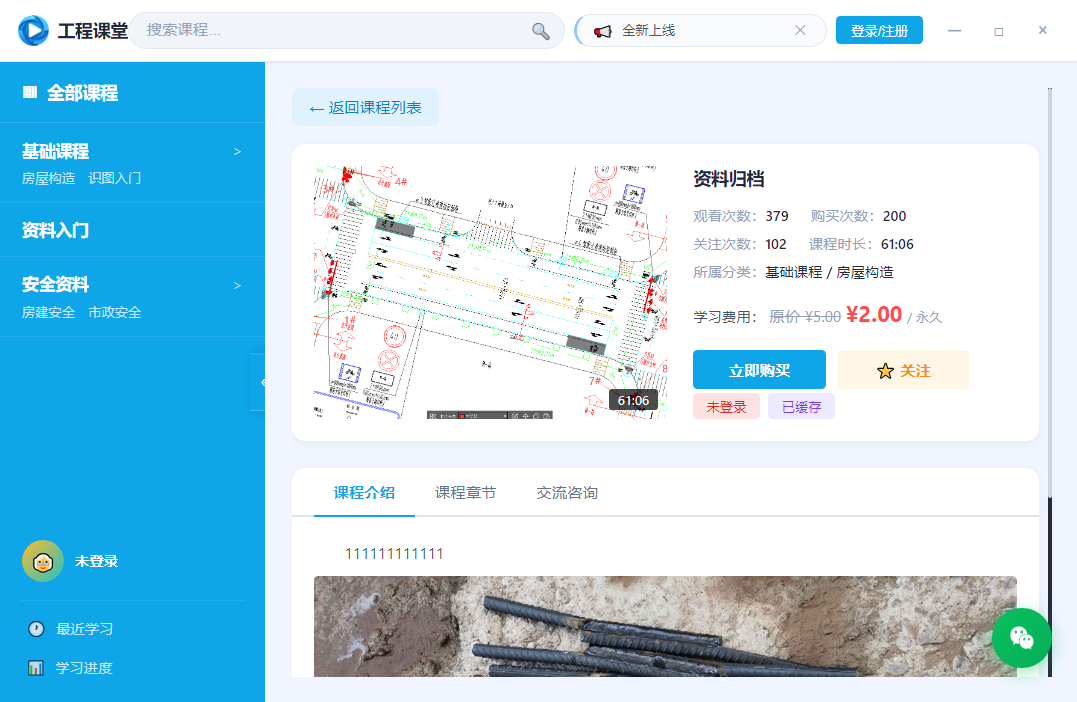
Task: Open the WeChat floating chat button
Action: (1021, 637)
